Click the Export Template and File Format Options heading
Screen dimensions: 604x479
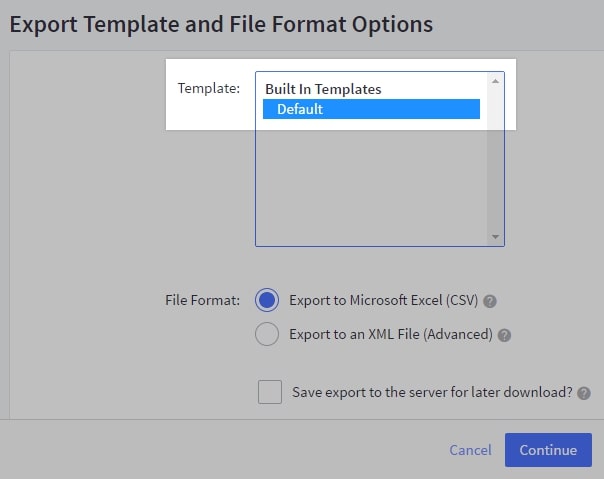coord(222,24)
